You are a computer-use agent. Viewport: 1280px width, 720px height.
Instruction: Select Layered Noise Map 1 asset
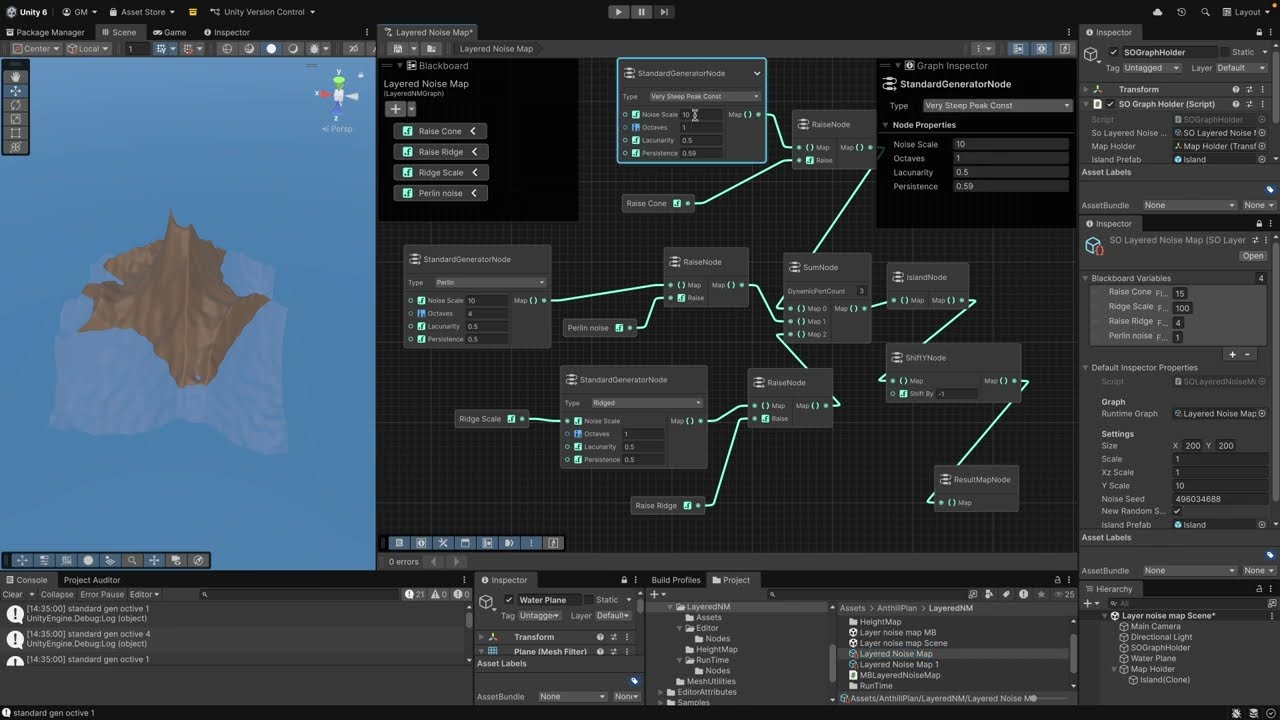[x=898, y=665]
